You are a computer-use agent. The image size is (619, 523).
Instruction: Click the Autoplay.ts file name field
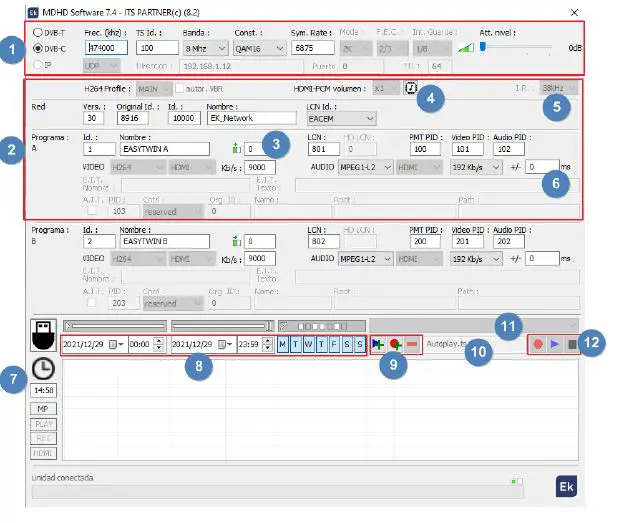pos(475,344)
